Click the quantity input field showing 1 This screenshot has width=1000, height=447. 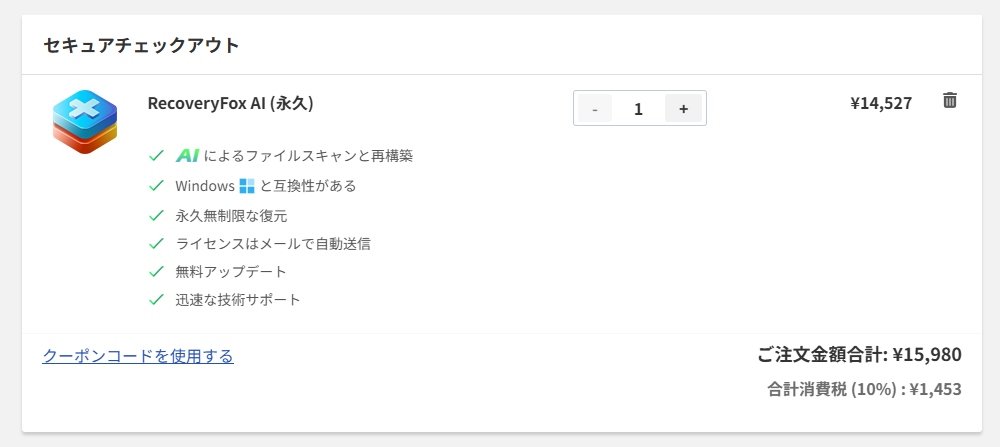639,109
